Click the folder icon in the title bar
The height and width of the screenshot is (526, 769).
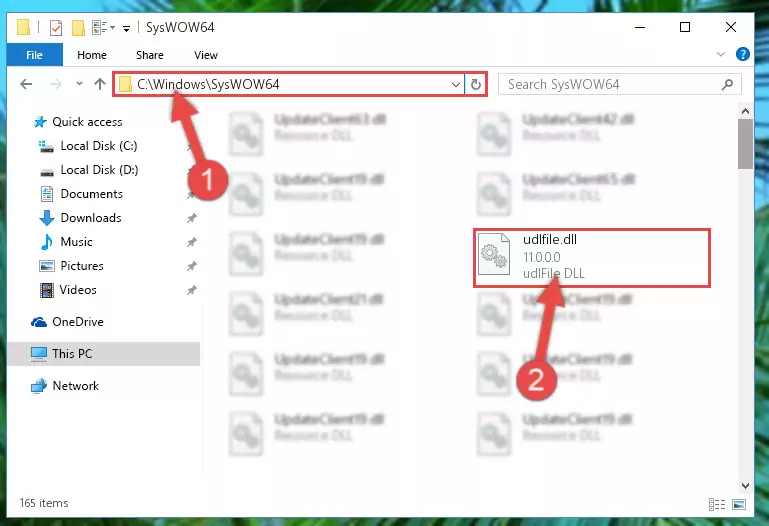(23, 27)
